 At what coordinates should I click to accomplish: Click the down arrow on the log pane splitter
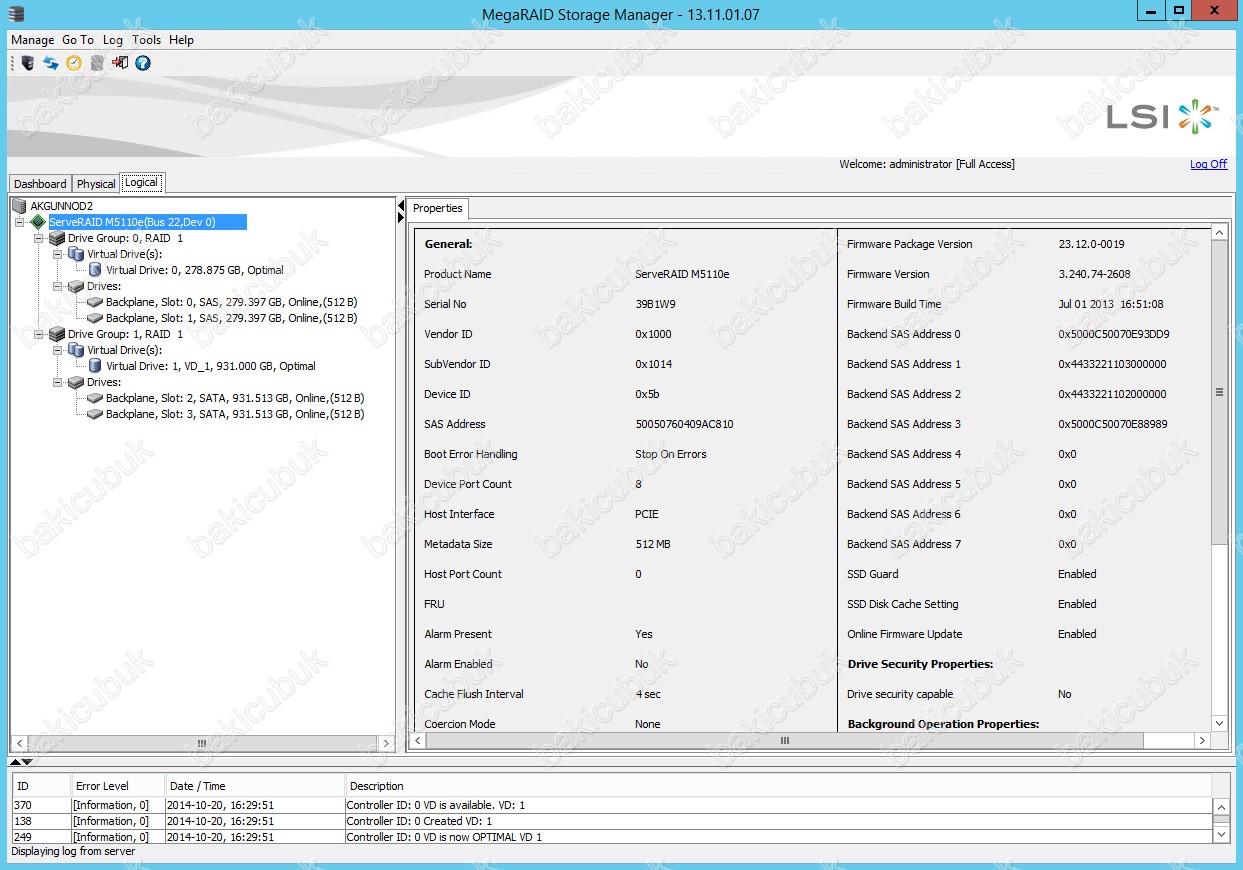click(x=27, y=762)
